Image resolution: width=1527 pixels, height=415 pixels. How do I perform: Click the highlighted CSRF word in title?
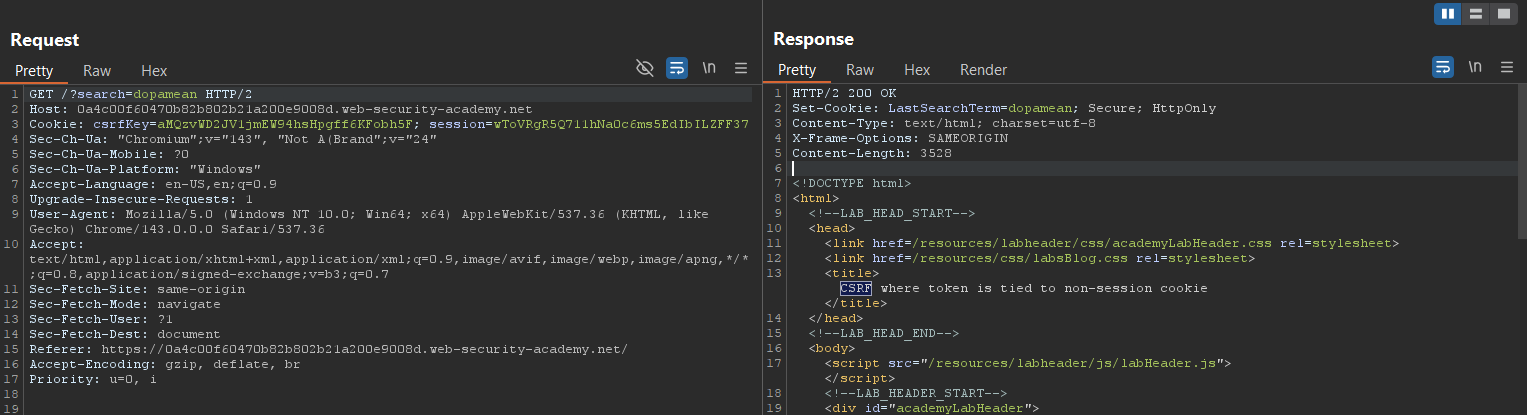click(x=856, y=288)
